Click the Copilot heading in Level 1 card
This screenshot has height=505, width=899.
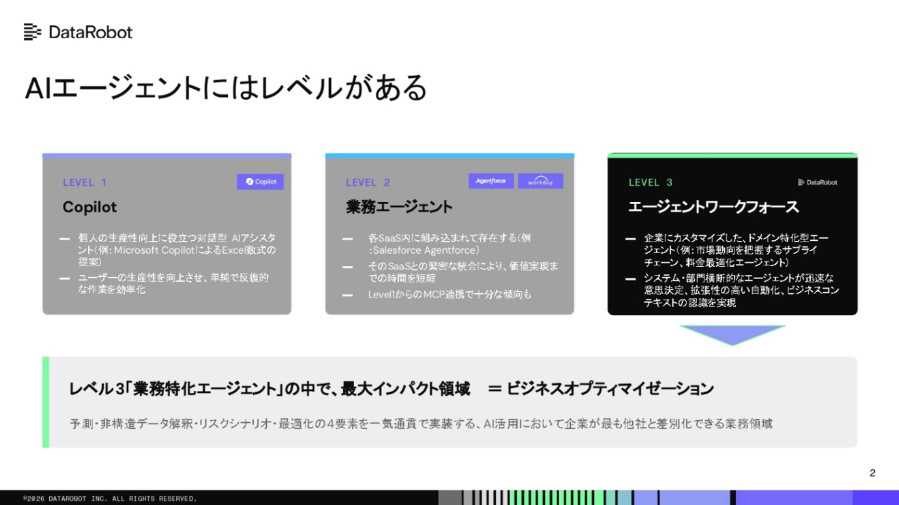coord(89,207)
